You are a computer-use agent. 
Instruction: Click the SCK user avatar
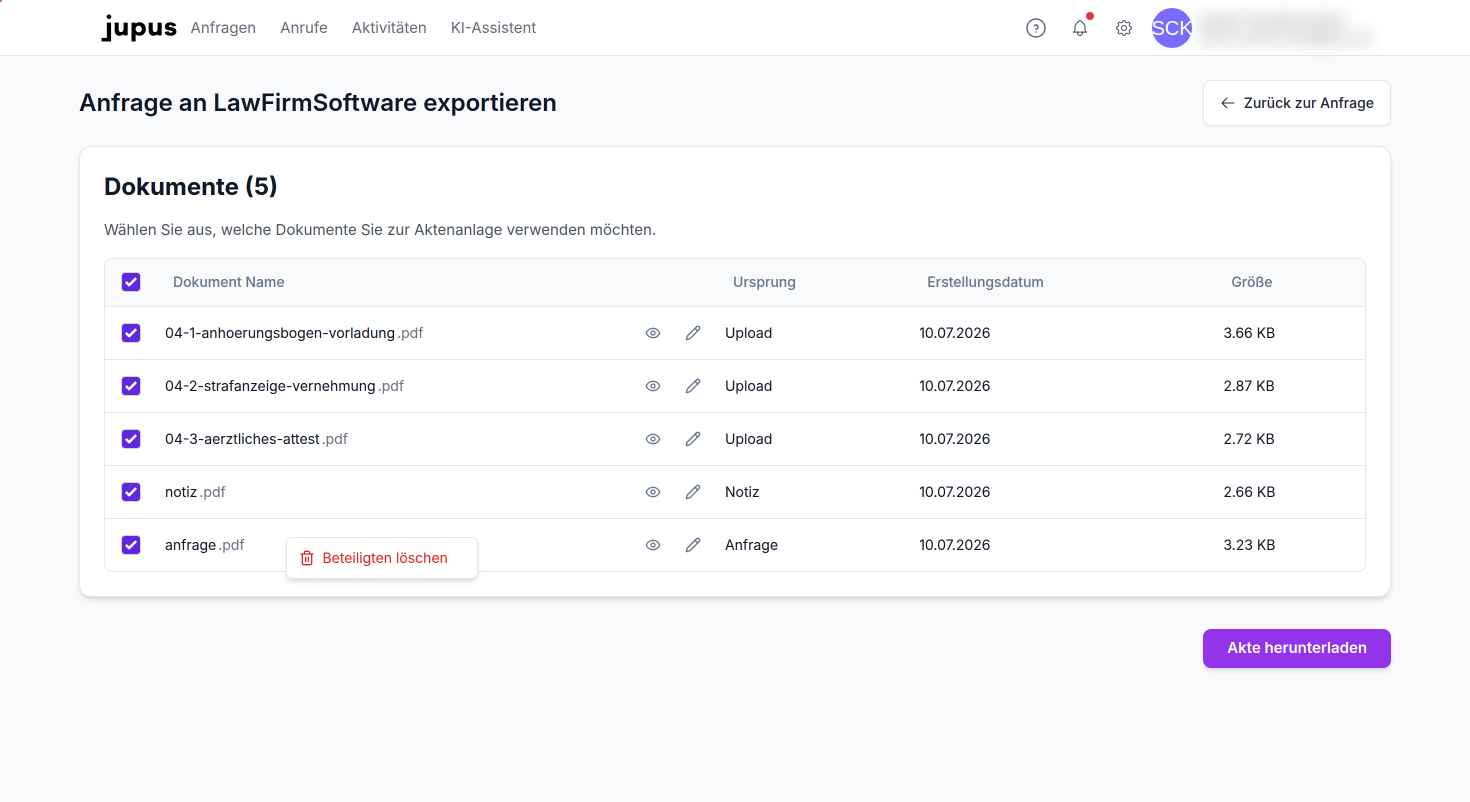[x=1172, y=28]
